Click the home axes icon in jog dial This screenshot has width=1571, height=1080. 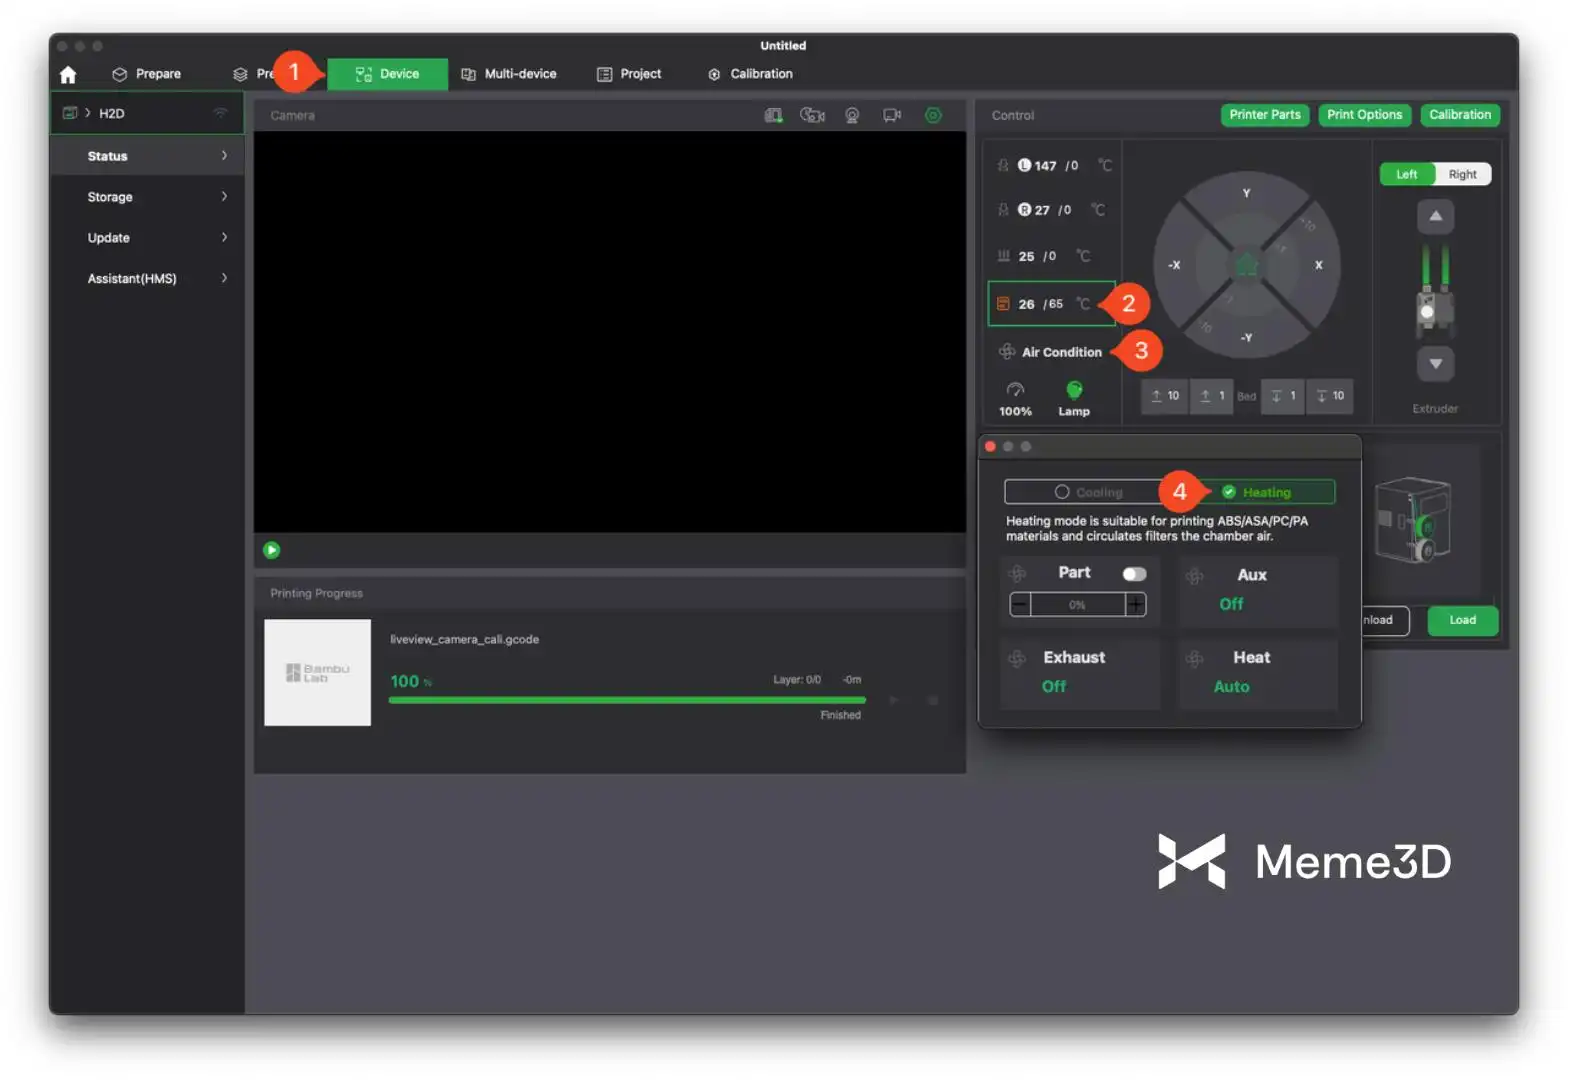(x=1246, y=265)
